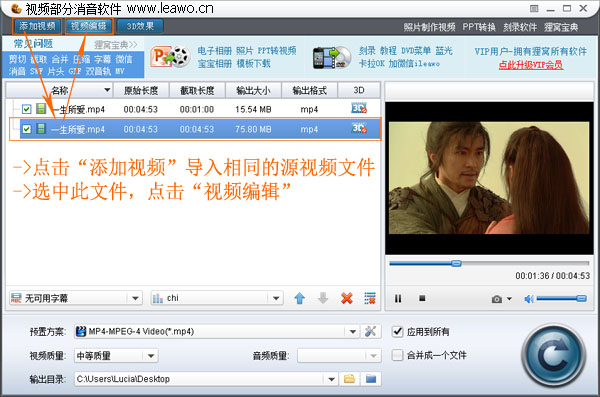Viewport: 600px width, 397px height.
Task: Select the cell showing 15.54 MB
Action: coord(253,109)
